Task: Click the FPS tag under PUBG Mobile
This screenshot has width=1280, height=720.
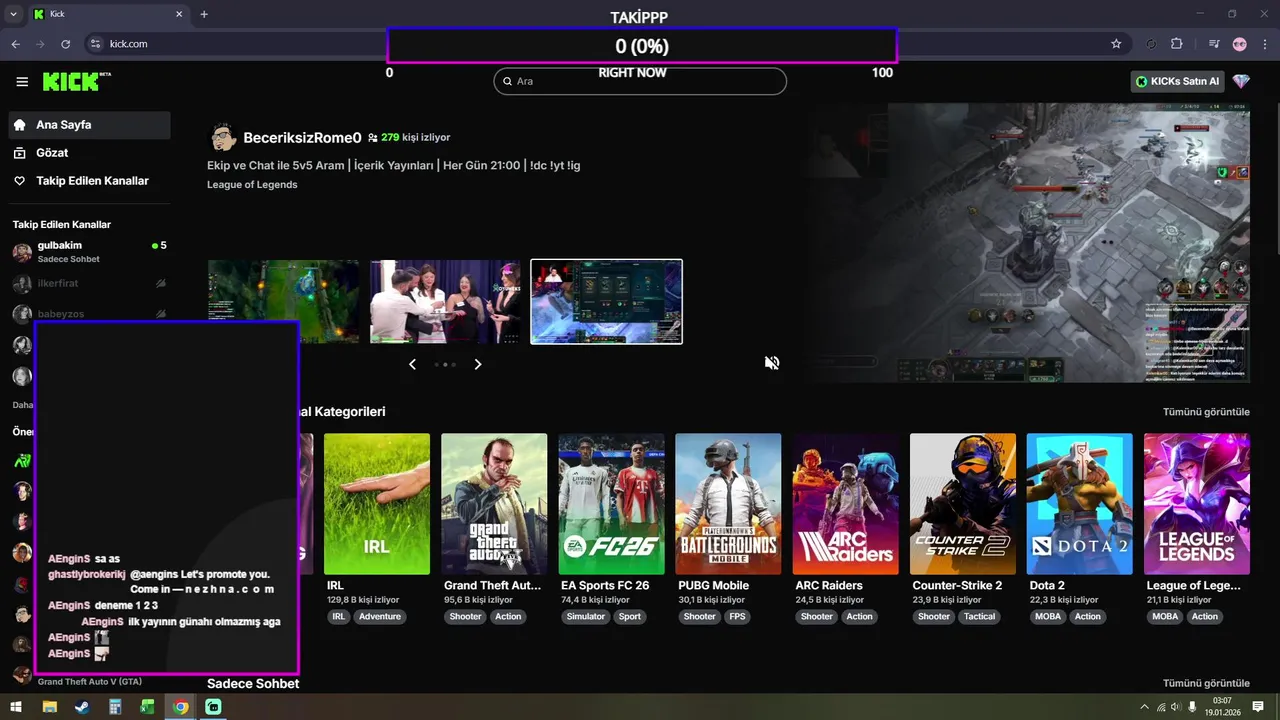Action: (738, 617)
